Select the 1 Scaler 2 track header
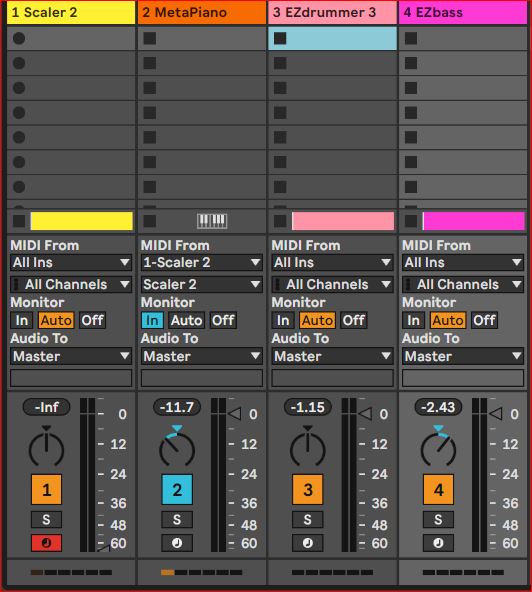Viewport: 532px width, 592px height. (71, 12)
